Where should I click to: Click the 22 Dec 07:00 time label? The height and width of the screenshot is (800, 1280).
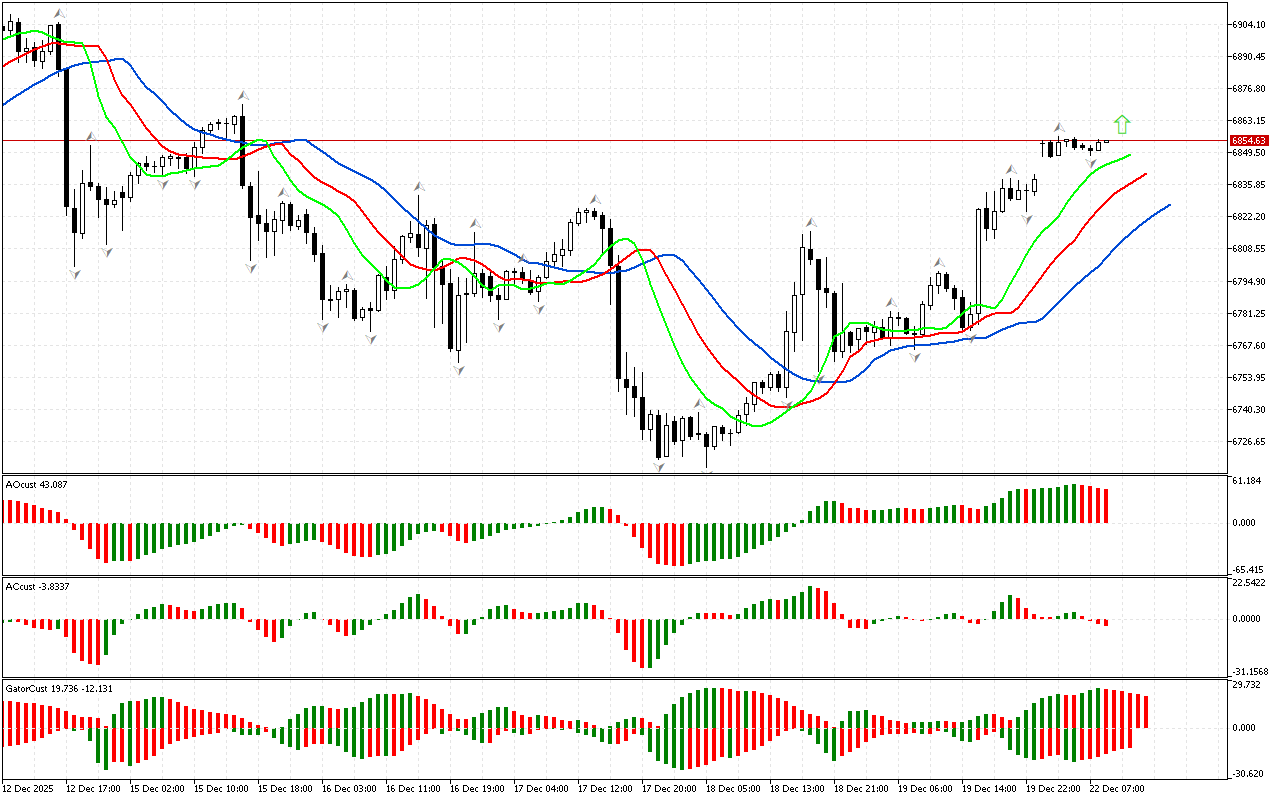1117,789
